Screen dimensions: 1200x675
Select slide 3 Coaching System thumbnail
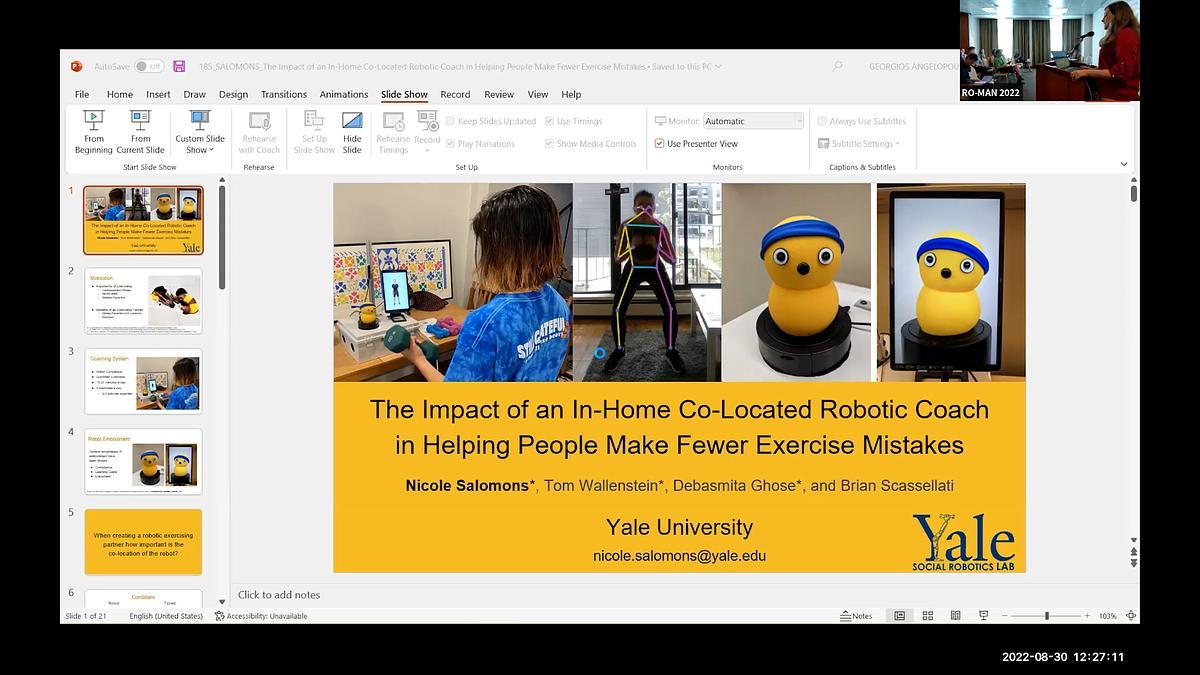click(143, 381)
